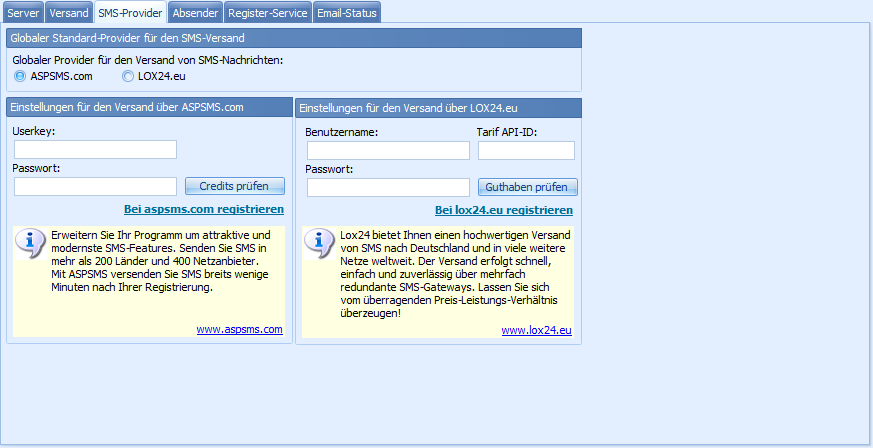Switch to the Email-Status tab
Screen dimensions: 873x448
coord(346,13)
